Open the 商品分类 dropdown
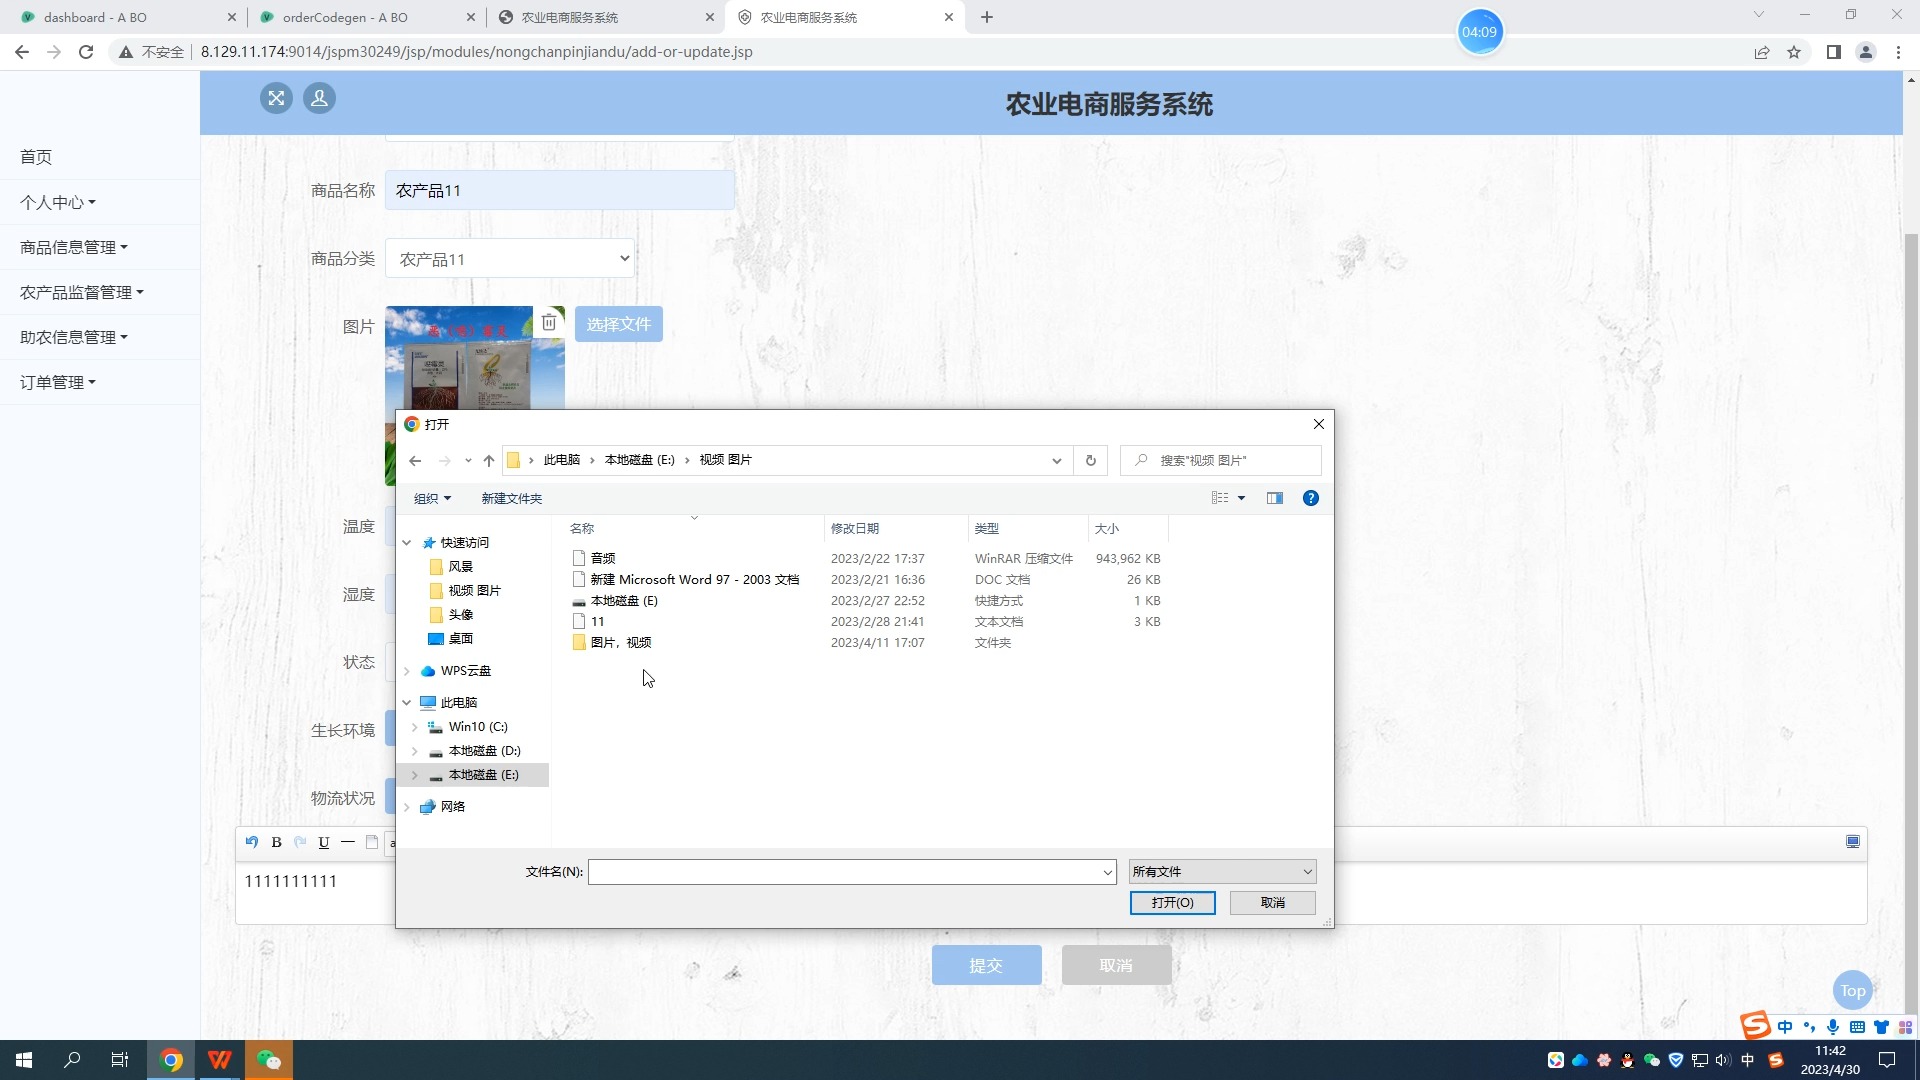Image resolution: width=1920 pixels, height=1080 pixels. [510, 259]
